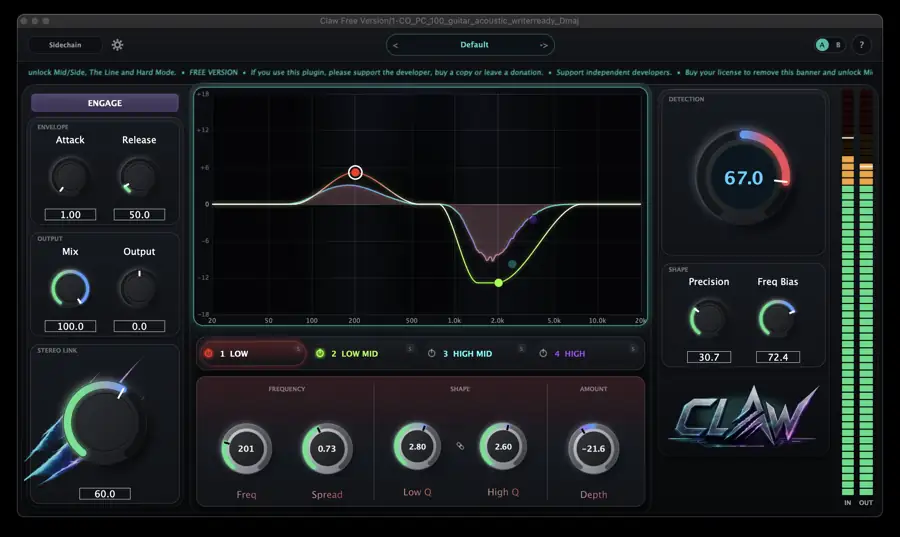Click the Sidechain button
This screenshot has height=537, width=900.
(65, 45)
